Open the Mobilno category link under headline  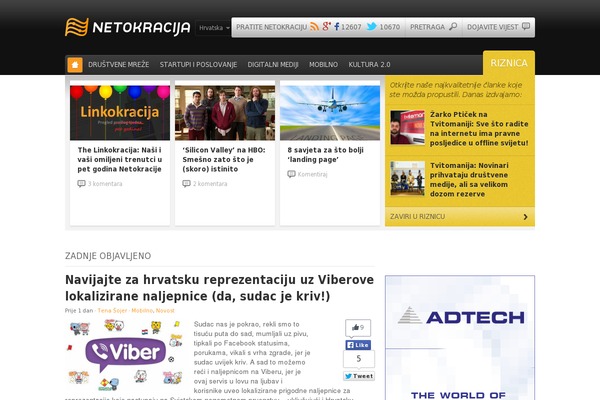click(x=142, y=310)
